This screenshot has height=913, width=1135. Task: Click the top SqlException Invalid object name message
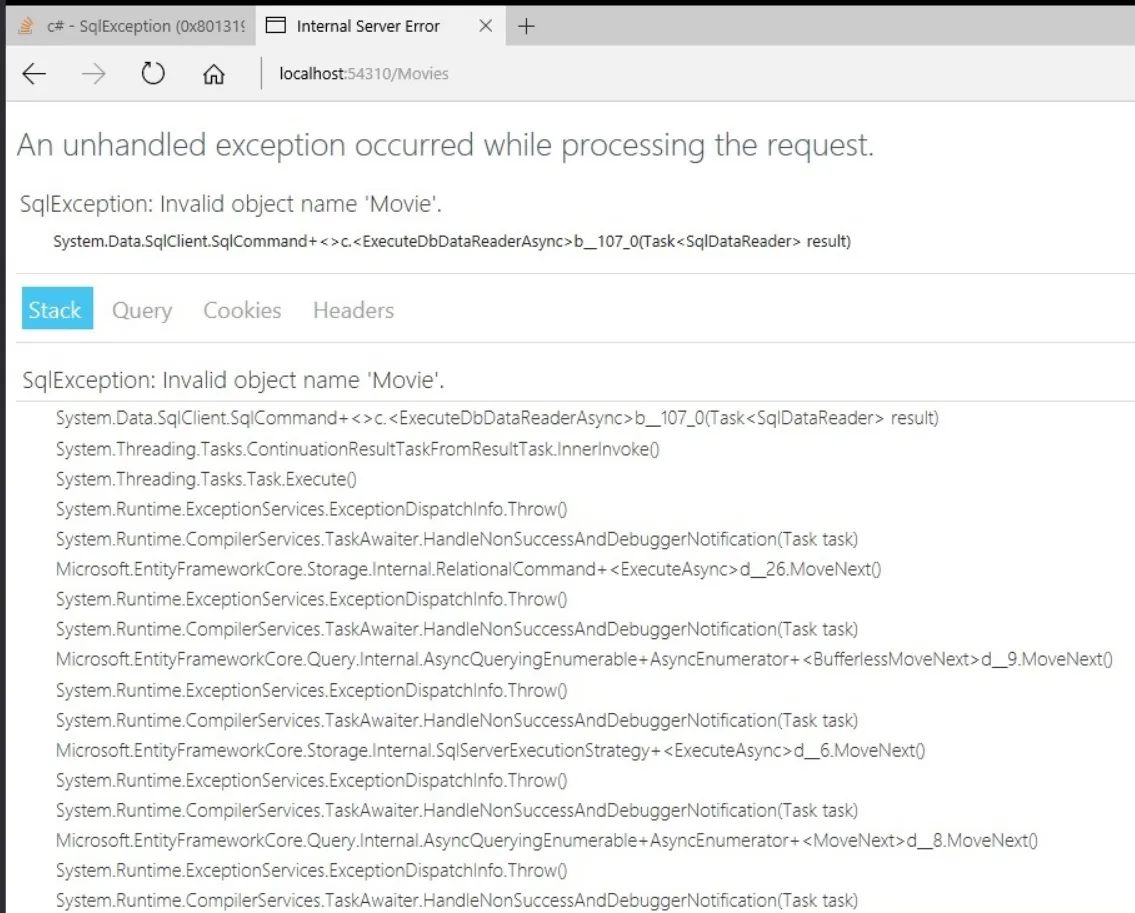(x=231, y=205)
